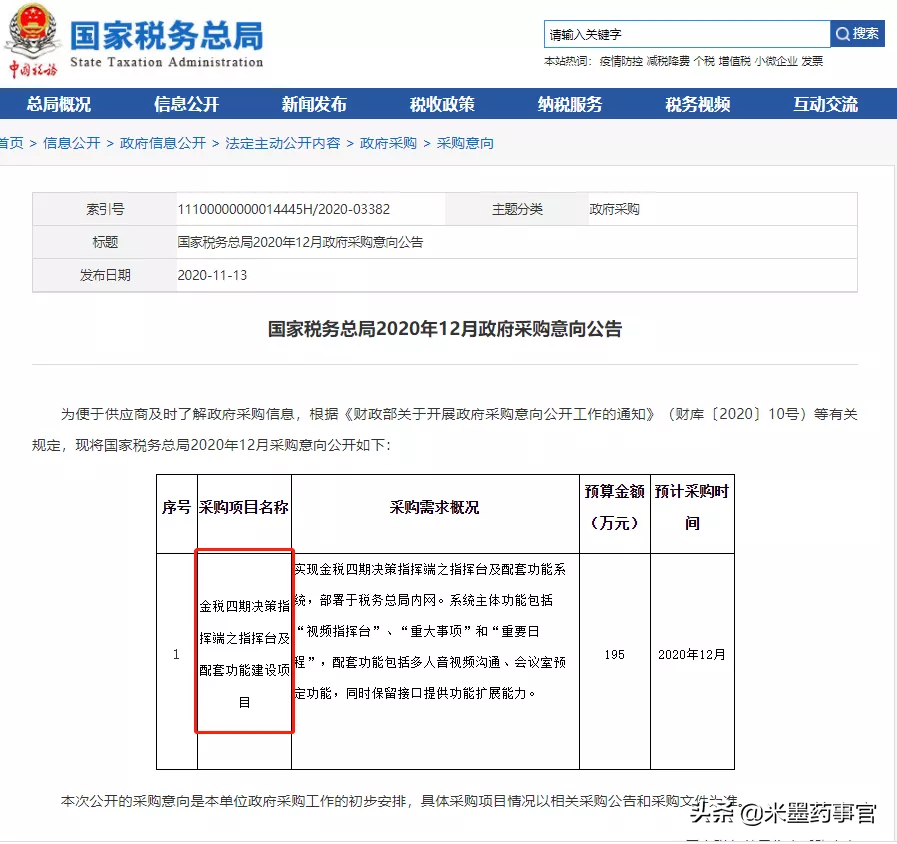Open the 新闻发布 nav menu
Image resolution: width=897 pixels, height=844 pixels.
314,104
